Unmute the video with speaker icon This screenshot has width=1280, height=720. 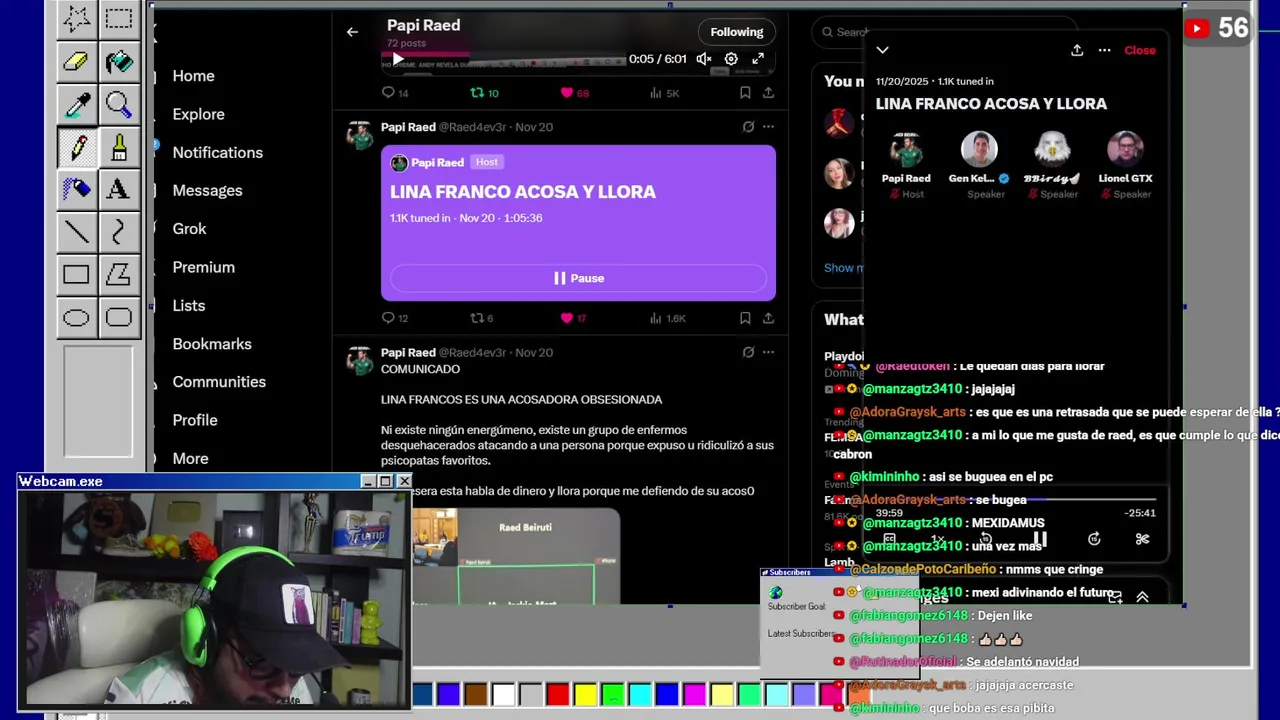tap(704, 59)
